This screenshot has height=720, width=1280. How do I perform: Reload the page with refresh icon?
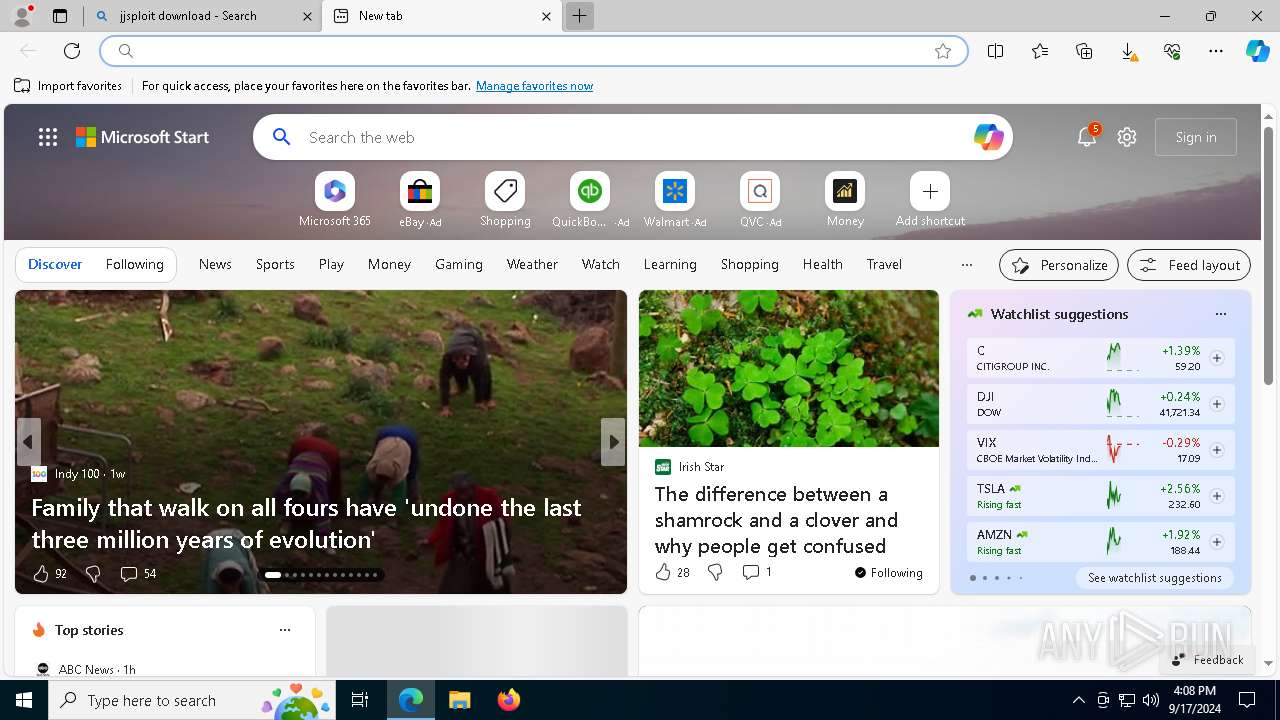(x=72, y=51)
